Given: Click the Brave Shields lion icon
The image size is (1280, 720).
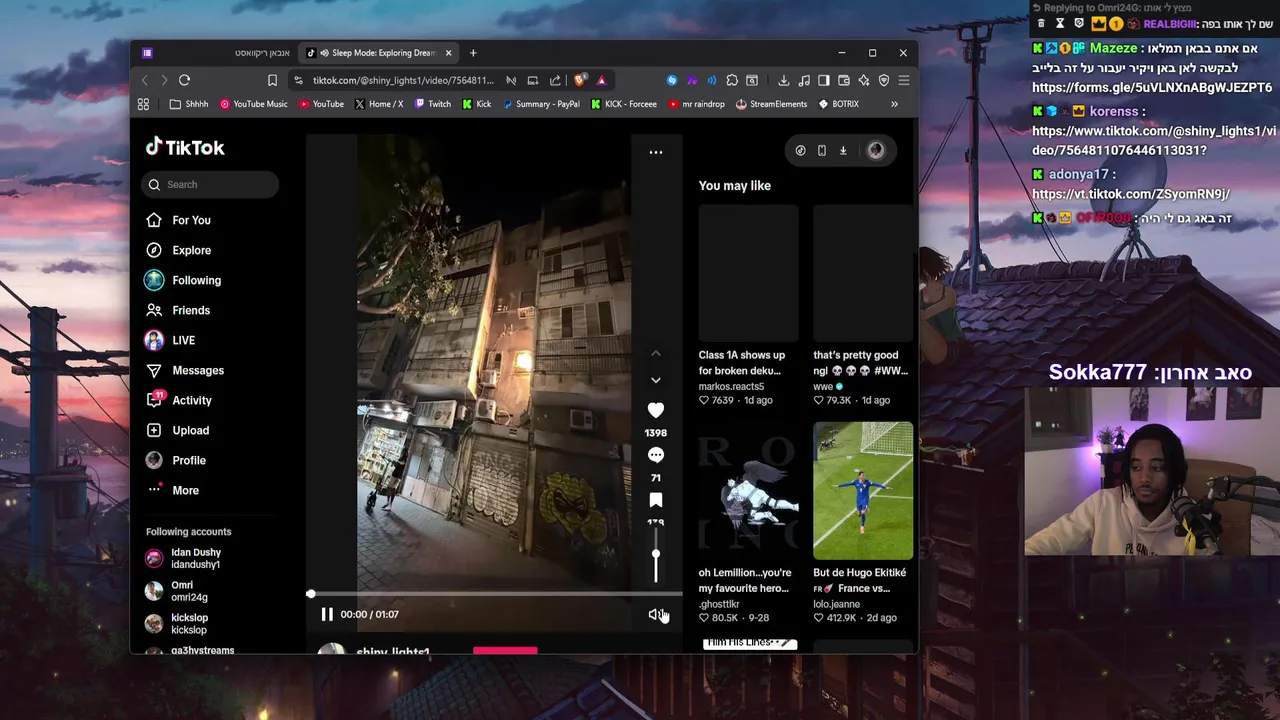Looking at the screenshot, I should 580,80.
